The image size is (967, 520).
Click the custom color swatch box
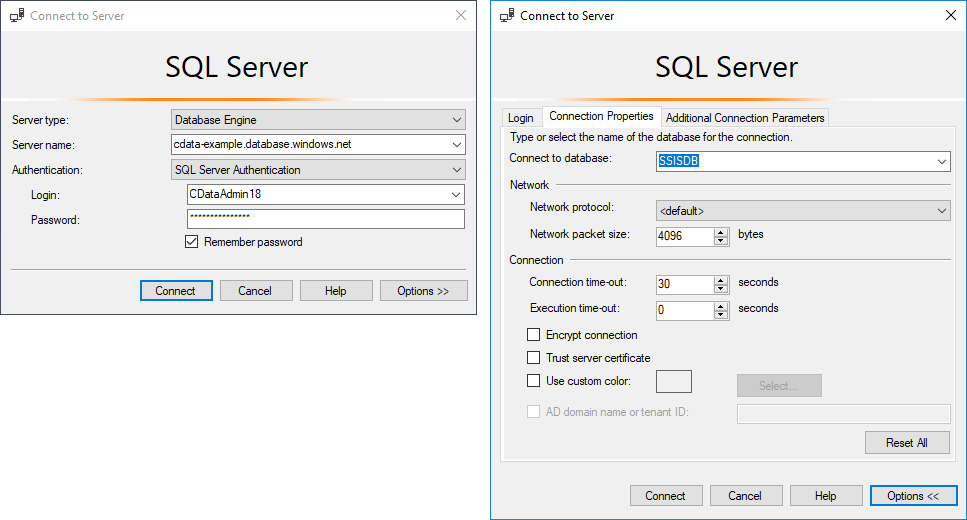pos(673,381)
